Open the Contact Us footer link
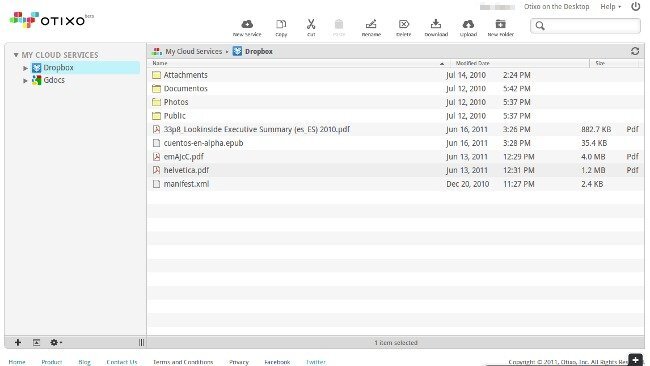 click(122, 362)
